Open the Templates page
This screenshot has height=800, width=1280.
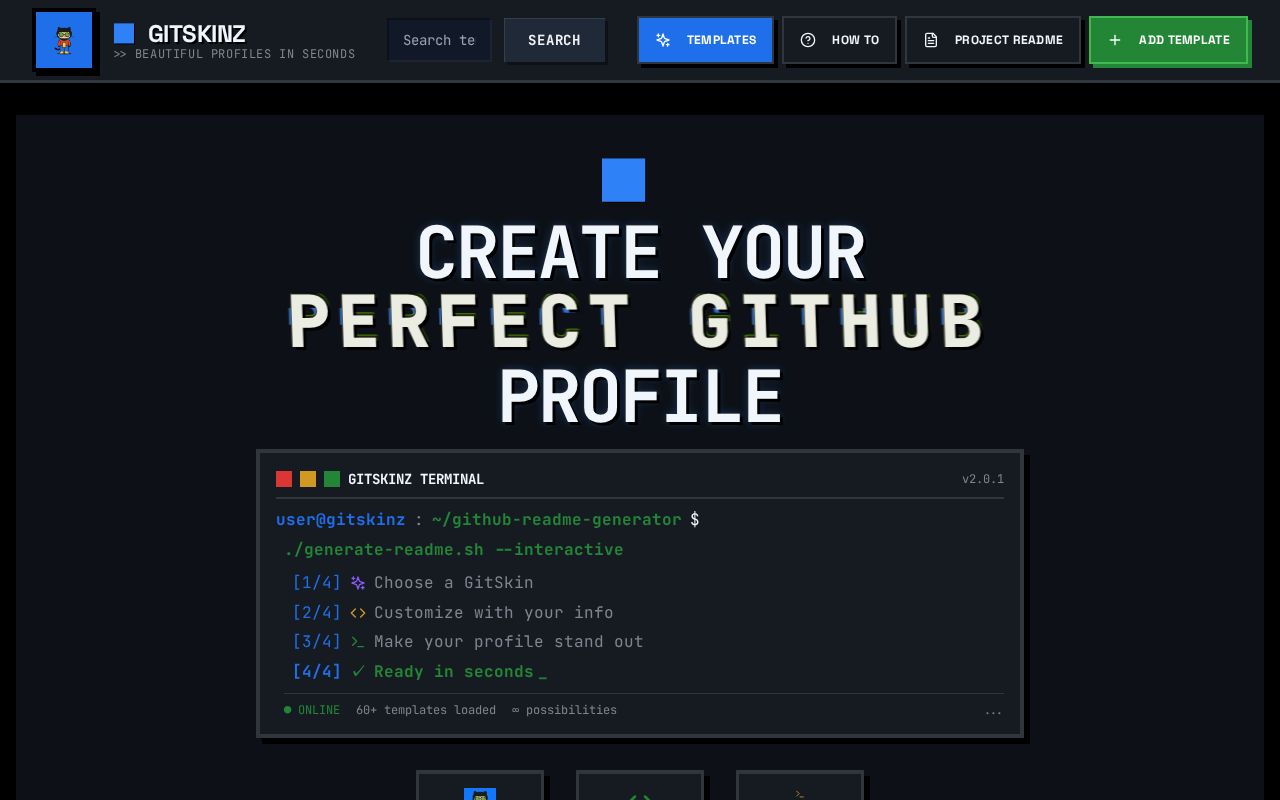point(705,40)
